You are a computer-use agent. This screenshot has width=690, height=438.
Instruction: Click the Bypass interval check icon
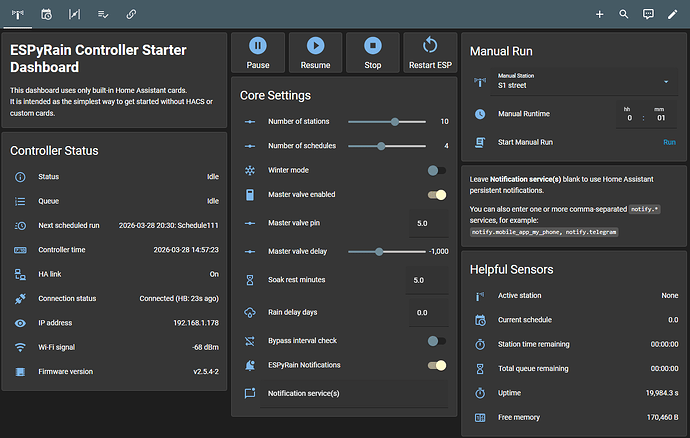[250, 341]
